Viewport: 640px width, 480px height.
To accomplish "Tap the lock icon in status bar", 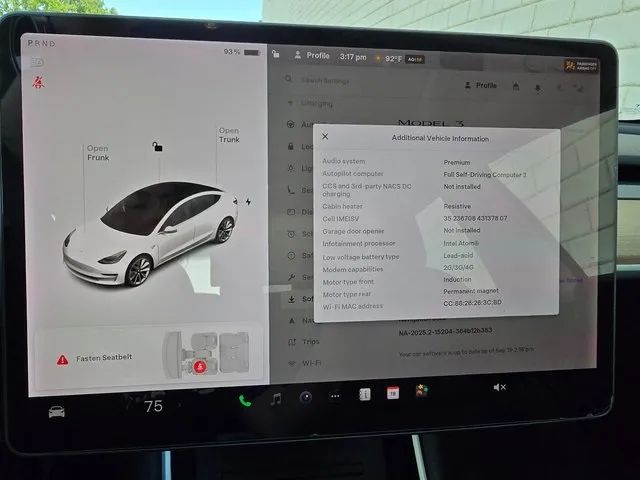I will coord(276,54).
